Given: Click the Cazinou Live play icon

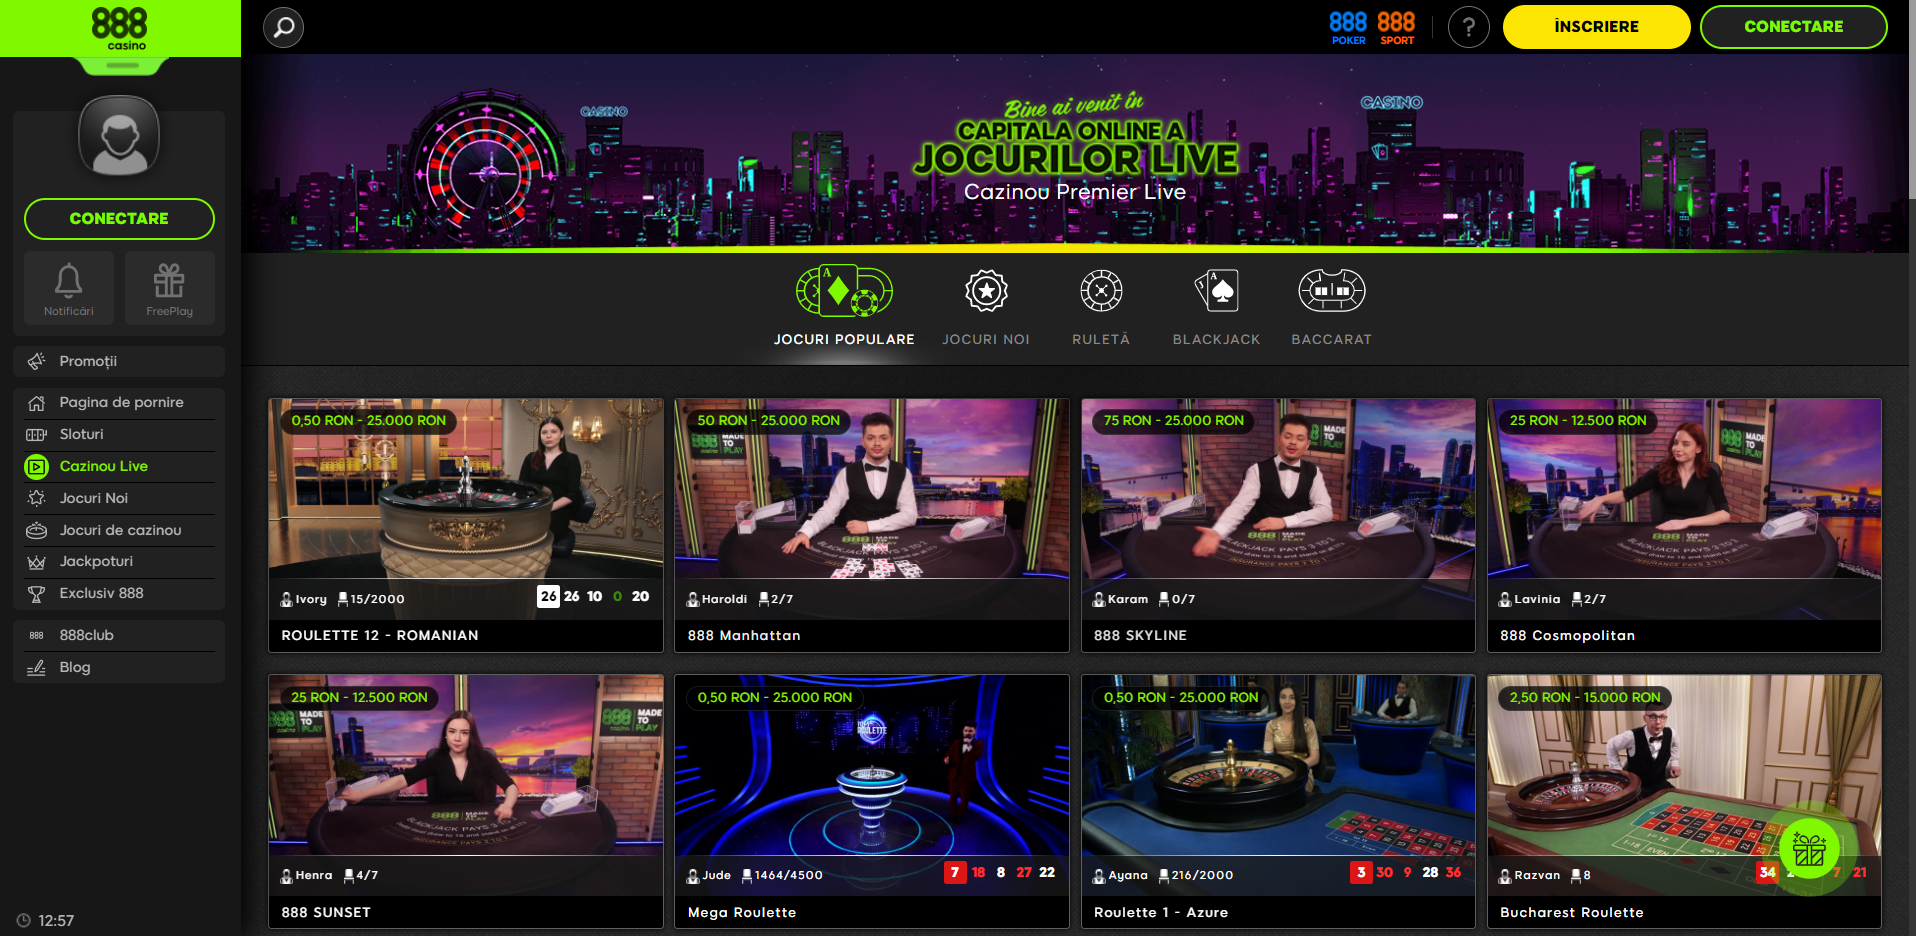Looking at the screenshot, I should pos(37,466).
